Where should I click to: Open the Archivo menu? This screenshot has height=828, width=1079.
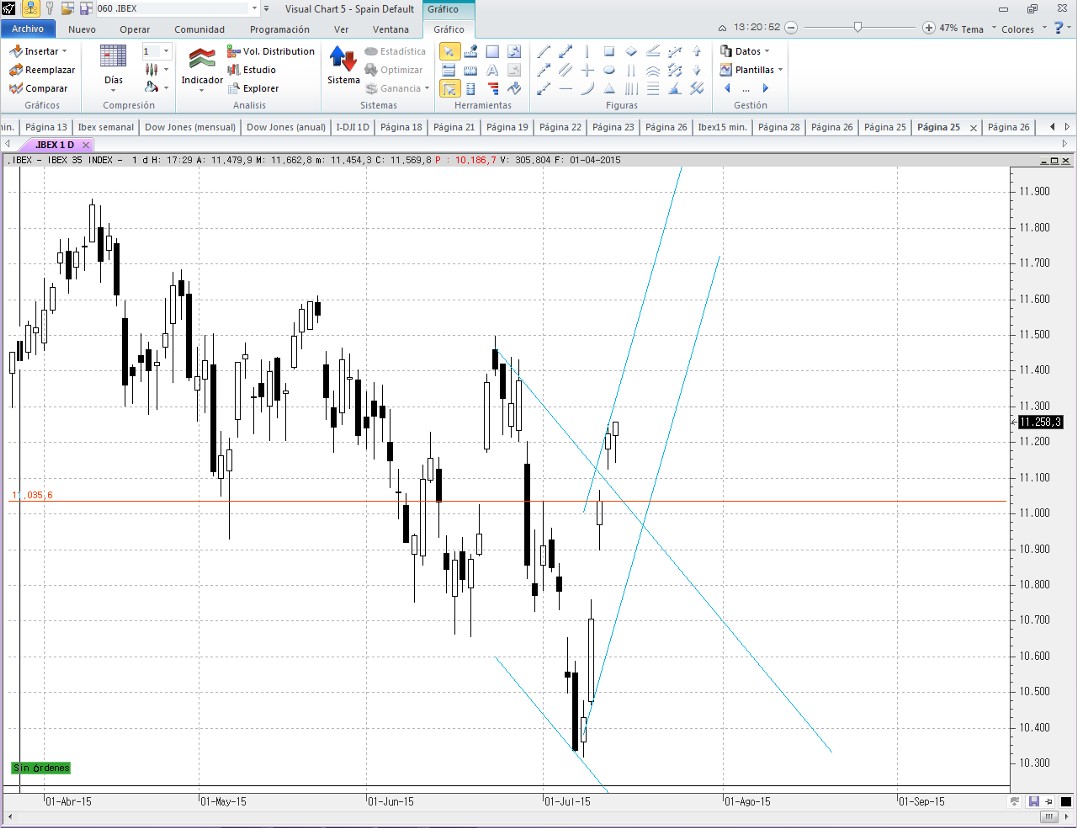(28, 29)
